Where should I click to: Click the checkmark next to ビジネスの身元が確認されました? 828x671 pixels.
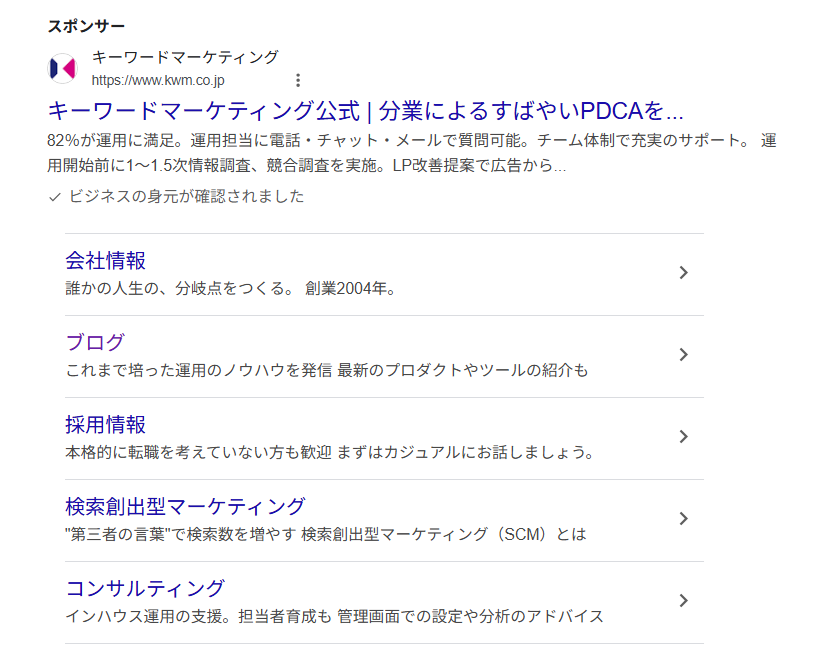click(x=54, y=197)
